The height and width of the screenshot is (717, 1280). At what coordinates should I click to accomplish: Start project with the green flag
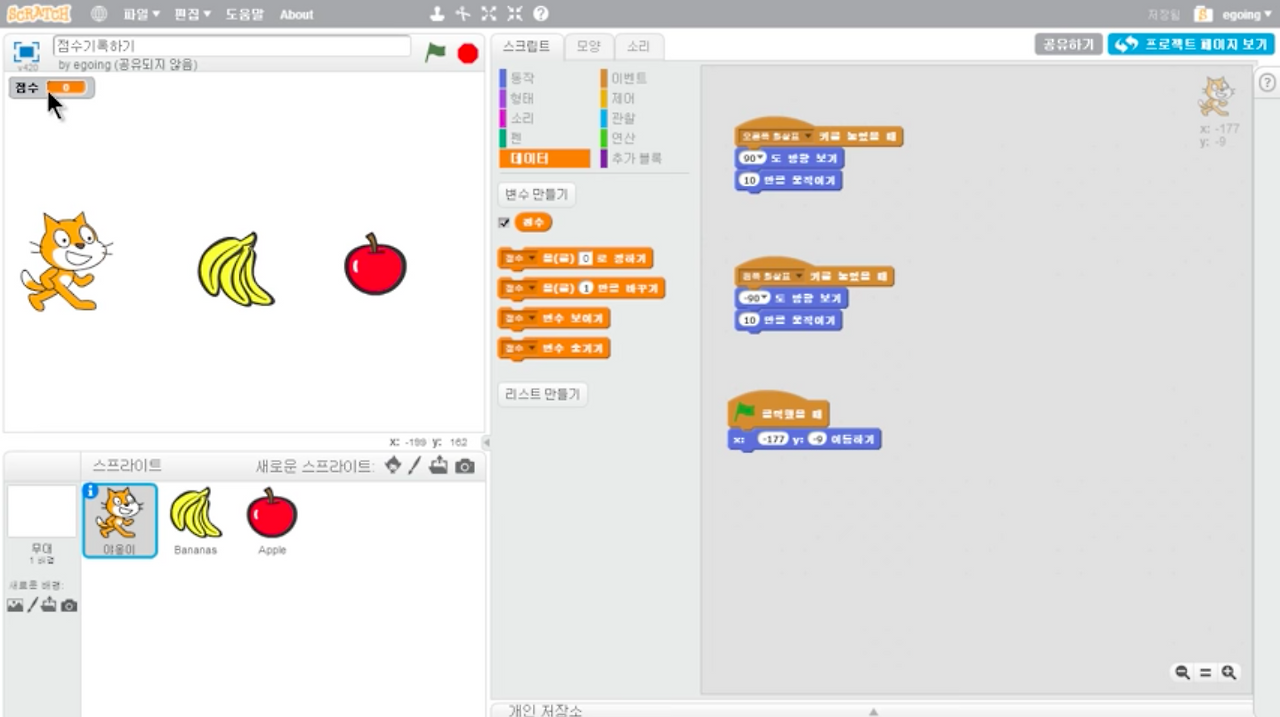click(435, 53)
